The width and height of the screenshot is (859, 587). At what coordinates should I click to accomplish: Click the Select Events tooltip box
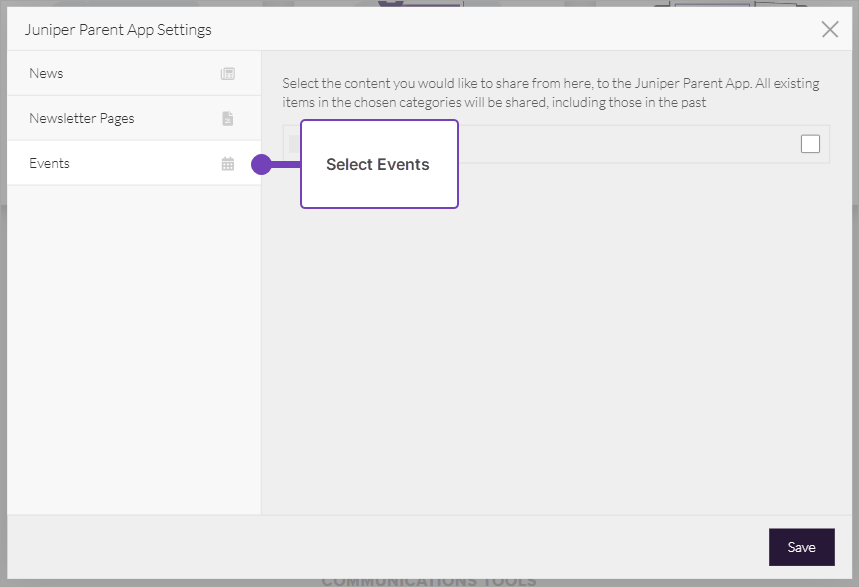coord(378,165)
